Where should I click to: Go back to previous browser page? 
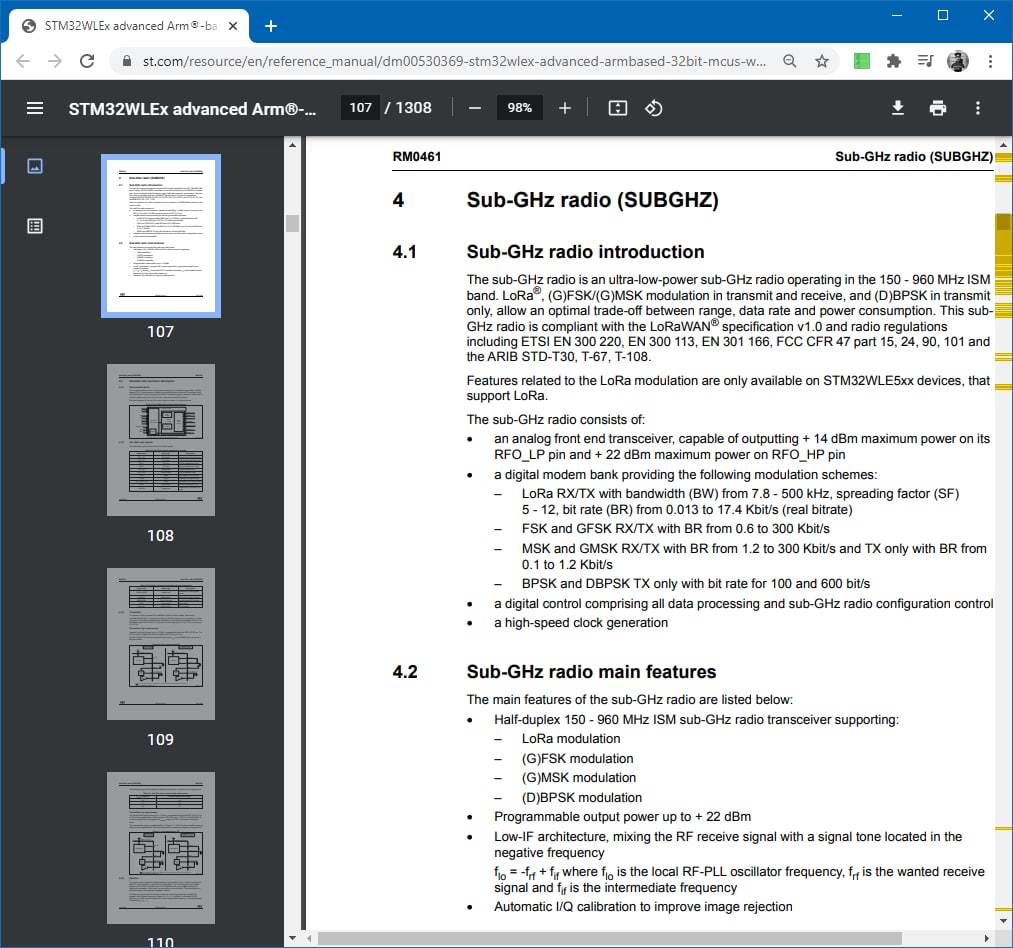(23, 61)
